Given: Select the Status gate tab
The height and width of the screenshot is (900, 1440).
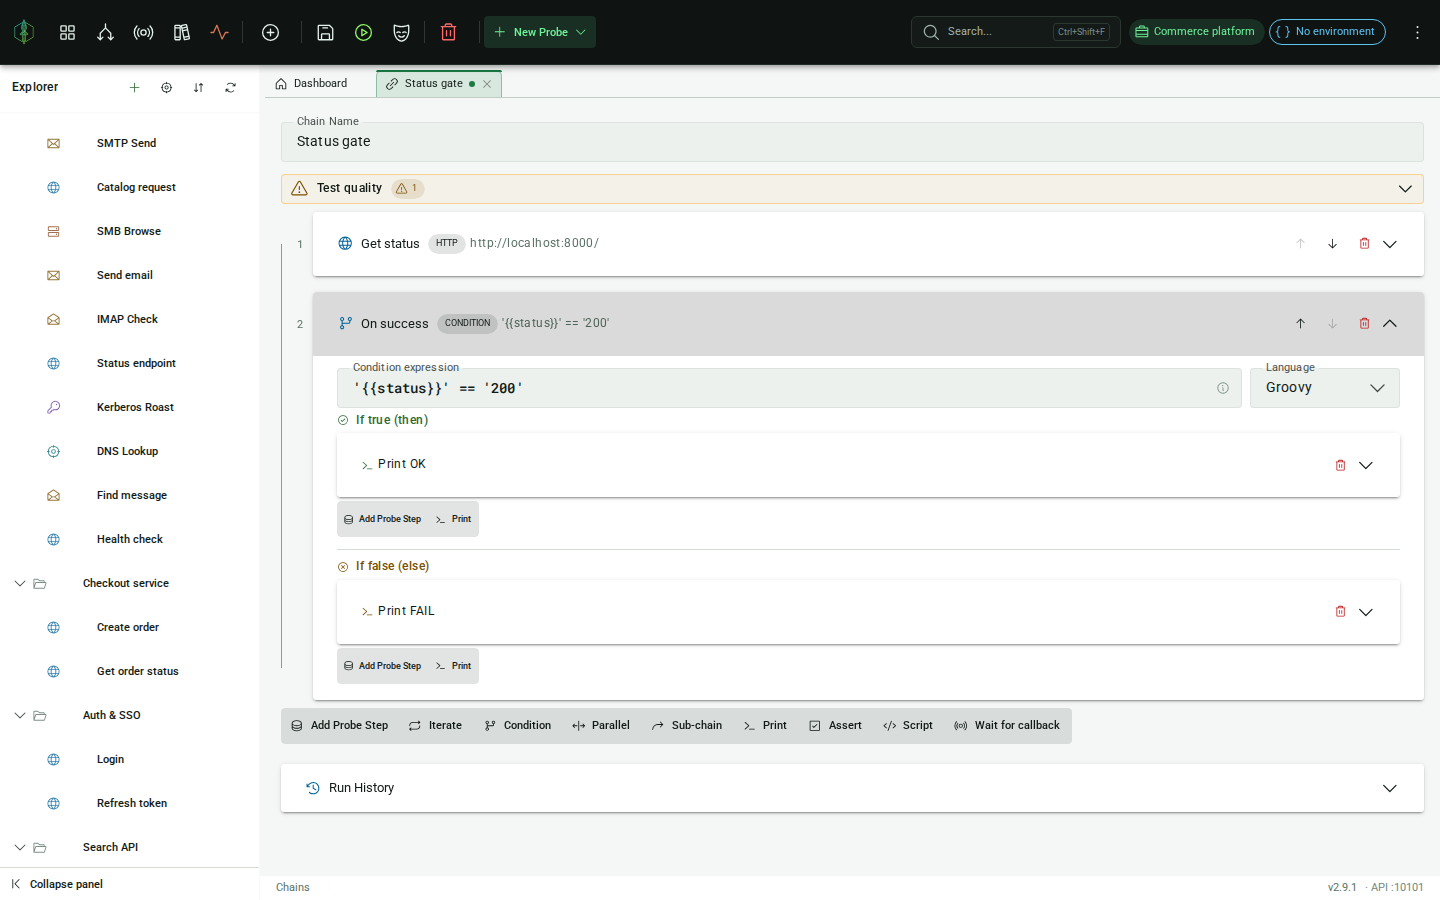Looking at the screenshot, I should 432,84.
